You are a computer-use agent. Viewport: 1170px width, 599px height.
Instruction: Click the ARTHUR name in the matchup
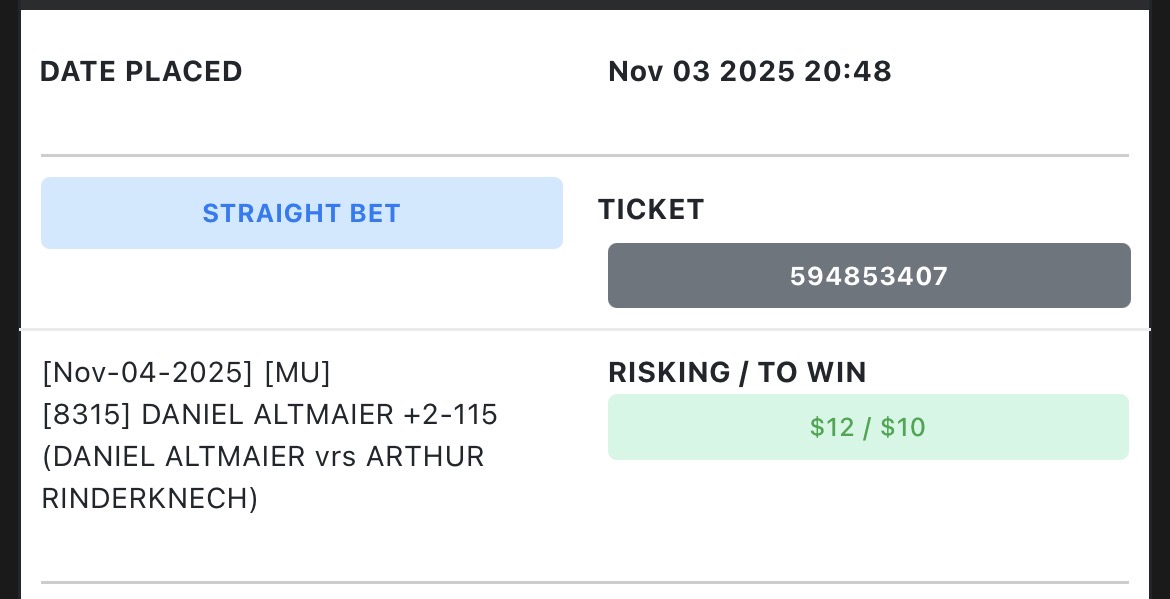coord(425,457)
